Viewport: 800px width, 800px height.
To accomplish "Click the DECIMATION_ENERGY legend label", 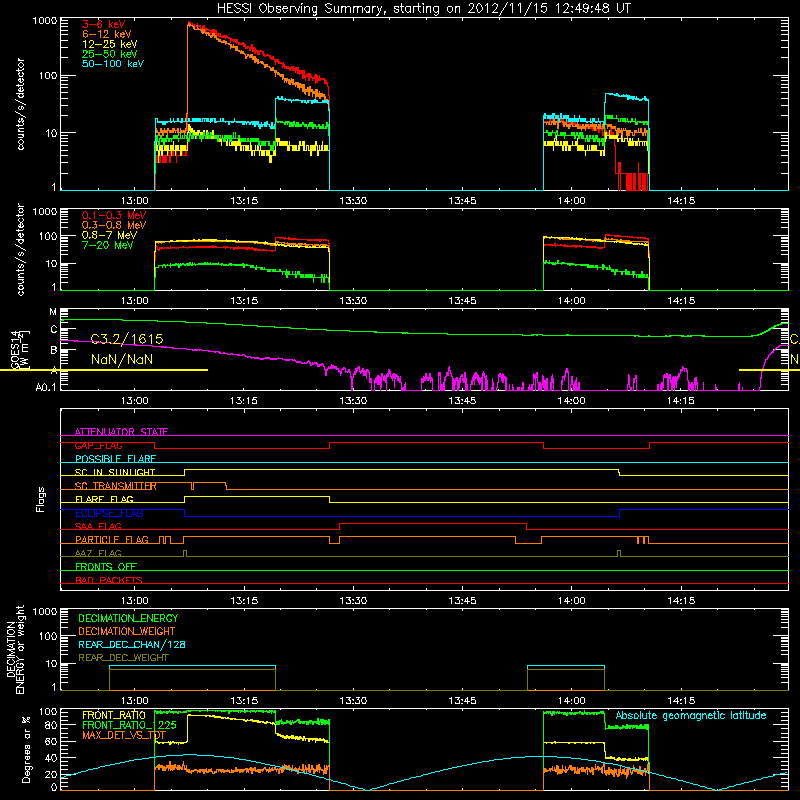I will (128, 618).
